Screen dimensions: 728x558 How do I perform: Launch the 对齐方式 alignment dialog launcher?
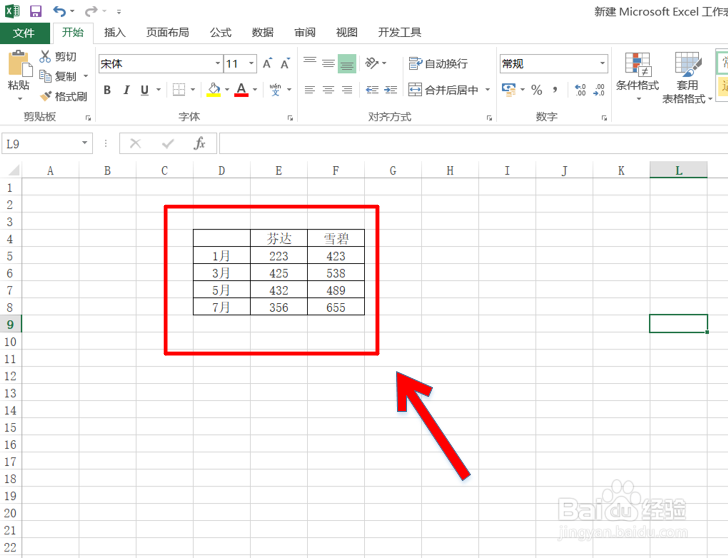click(x=489, y=118)
